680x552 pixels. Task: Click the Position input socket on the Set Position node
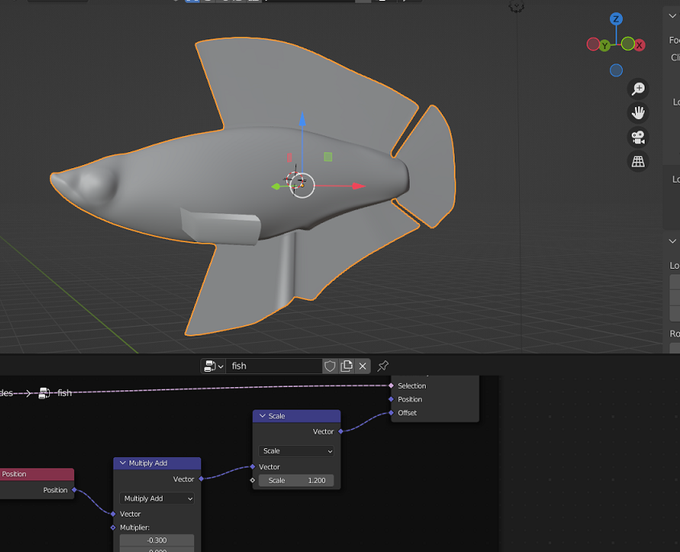[391, 399]
